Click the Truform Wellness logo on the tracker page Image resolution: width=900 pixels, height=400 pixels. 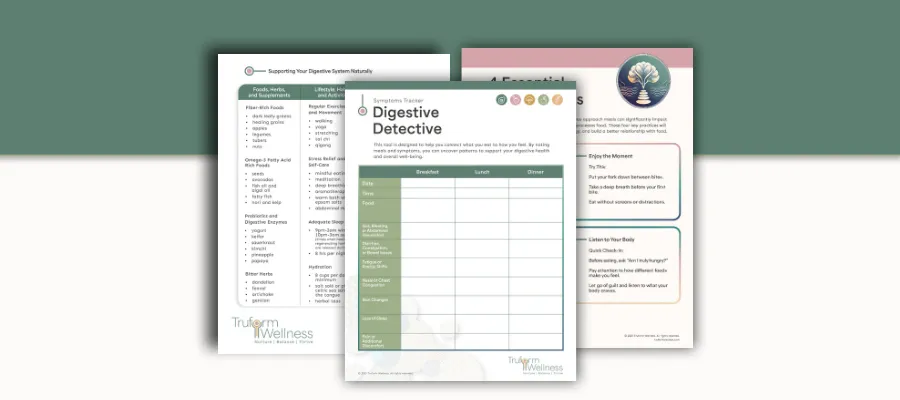click(x=535, y=366)
